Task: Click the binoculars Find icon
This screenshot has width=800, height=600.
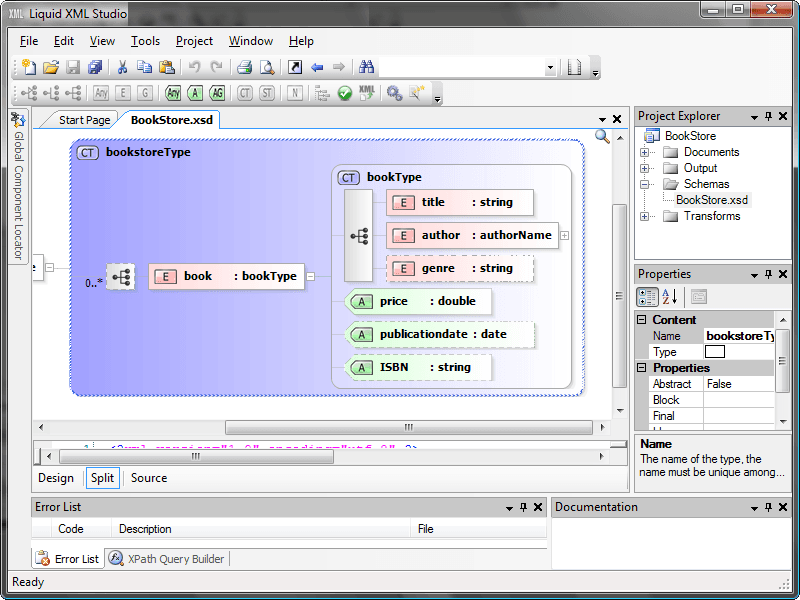Action: click(x=366, y=67)
